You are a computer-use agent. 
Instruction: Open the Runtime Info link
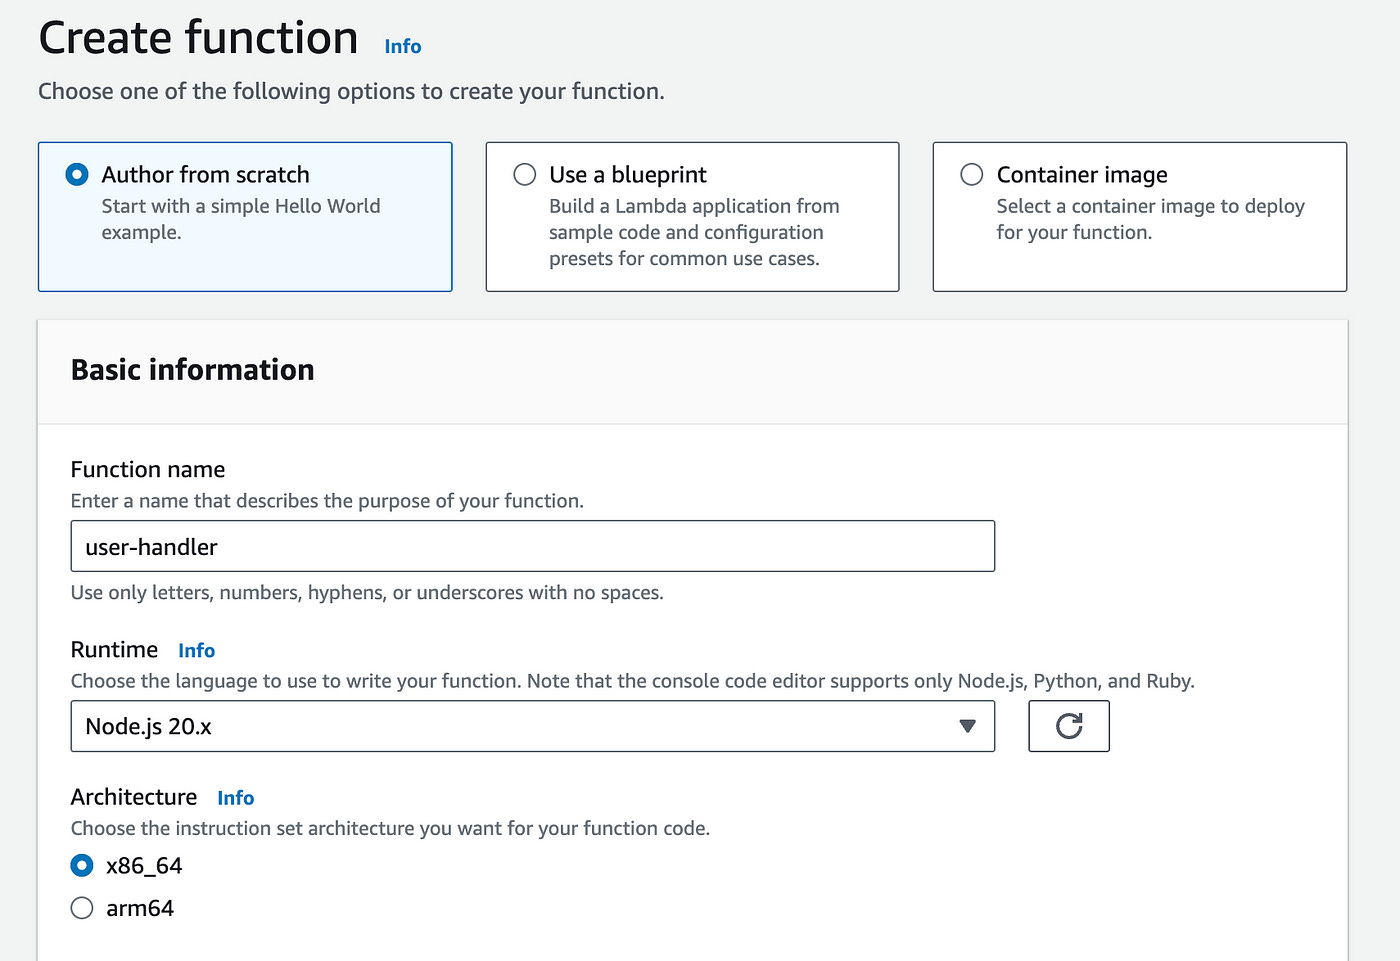(196, 651)
